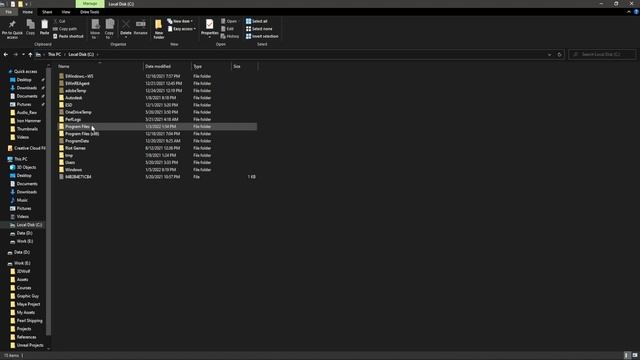Viewport: 640px width, 360px height.
Task: Click Creative Cloud Files in sidebar
Action: 29,148
